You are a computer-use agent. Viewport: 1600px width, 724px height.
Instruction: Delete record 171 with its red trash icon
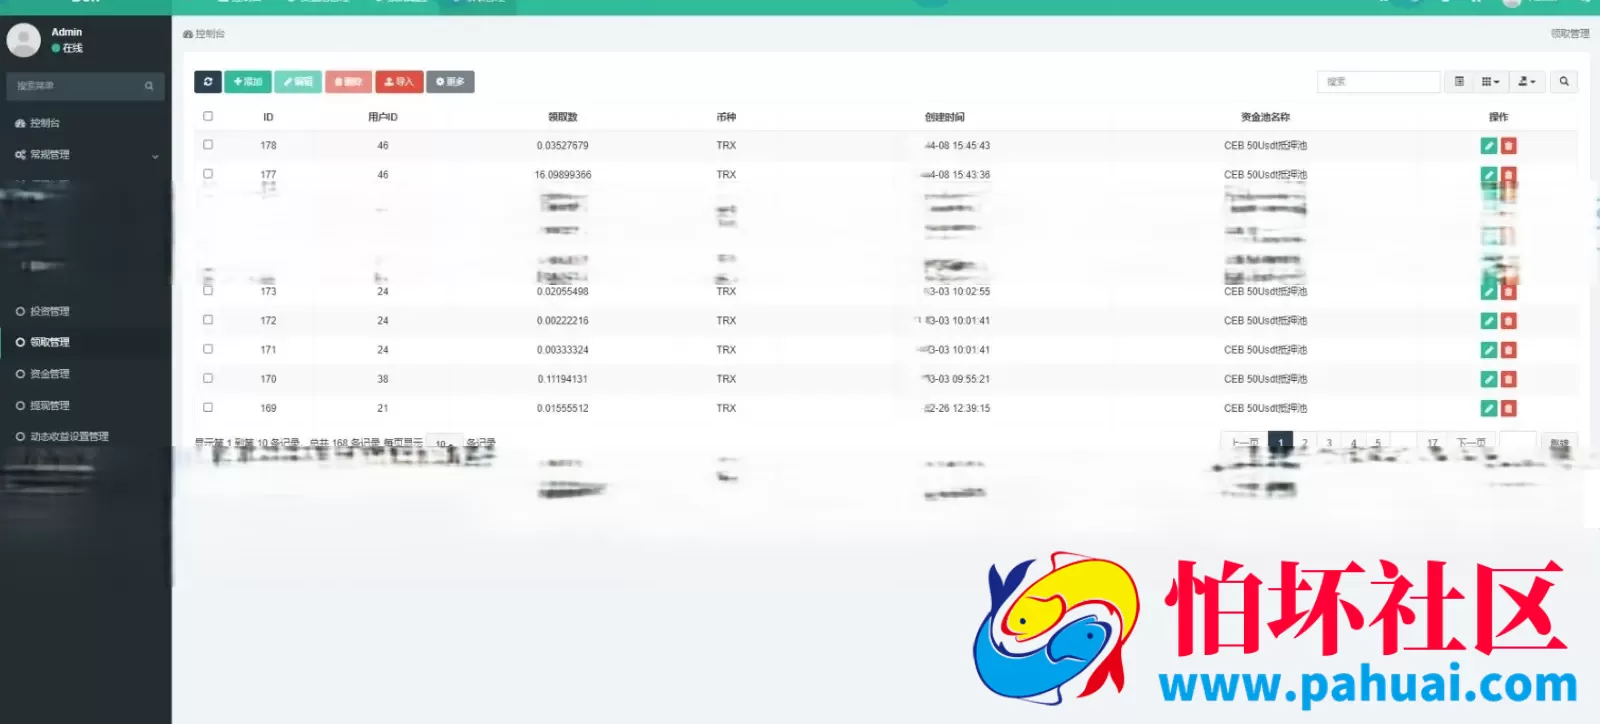(x=1508, y=350)
